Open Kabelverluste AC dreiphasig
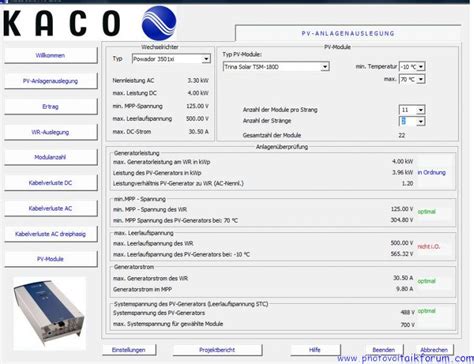Image resolution: width=474 pixels, height=364 pixels. (51, 234)
